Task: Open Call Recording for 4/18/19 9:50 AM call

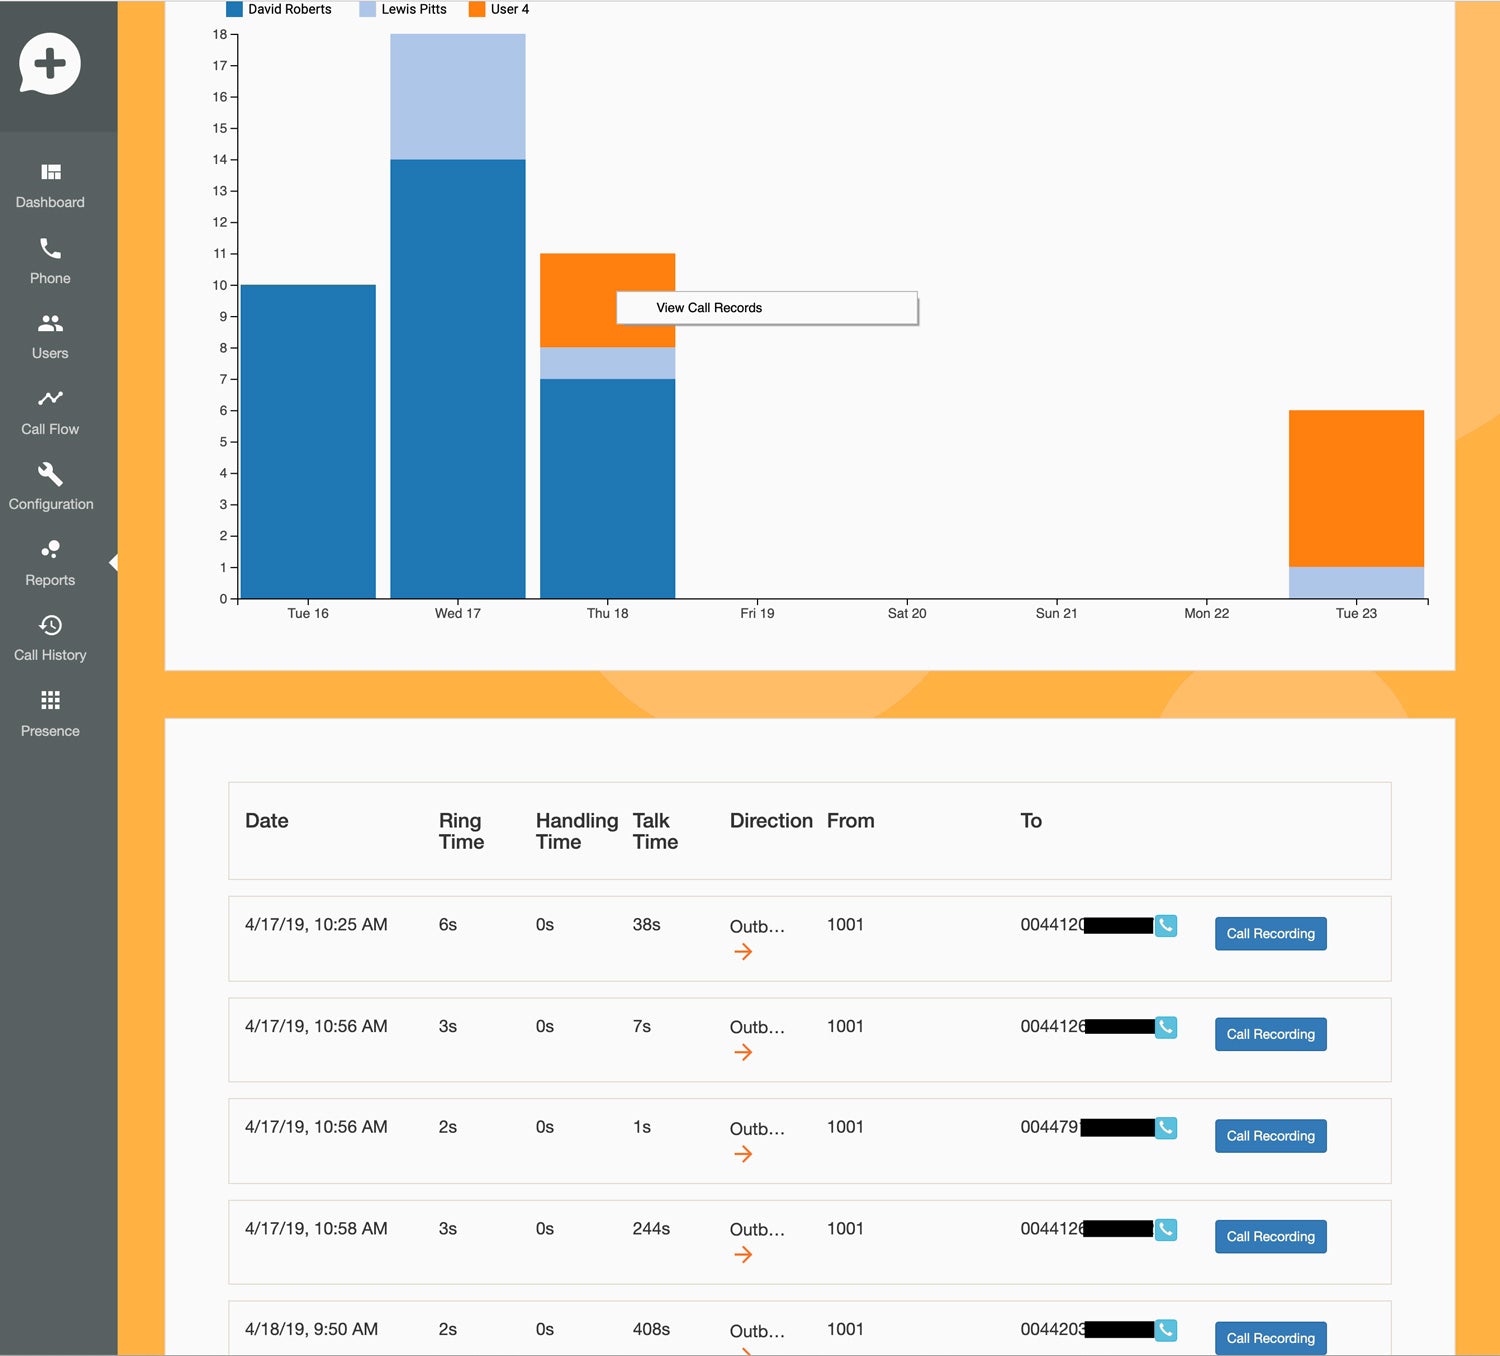Action: tap(1270, 1338)
